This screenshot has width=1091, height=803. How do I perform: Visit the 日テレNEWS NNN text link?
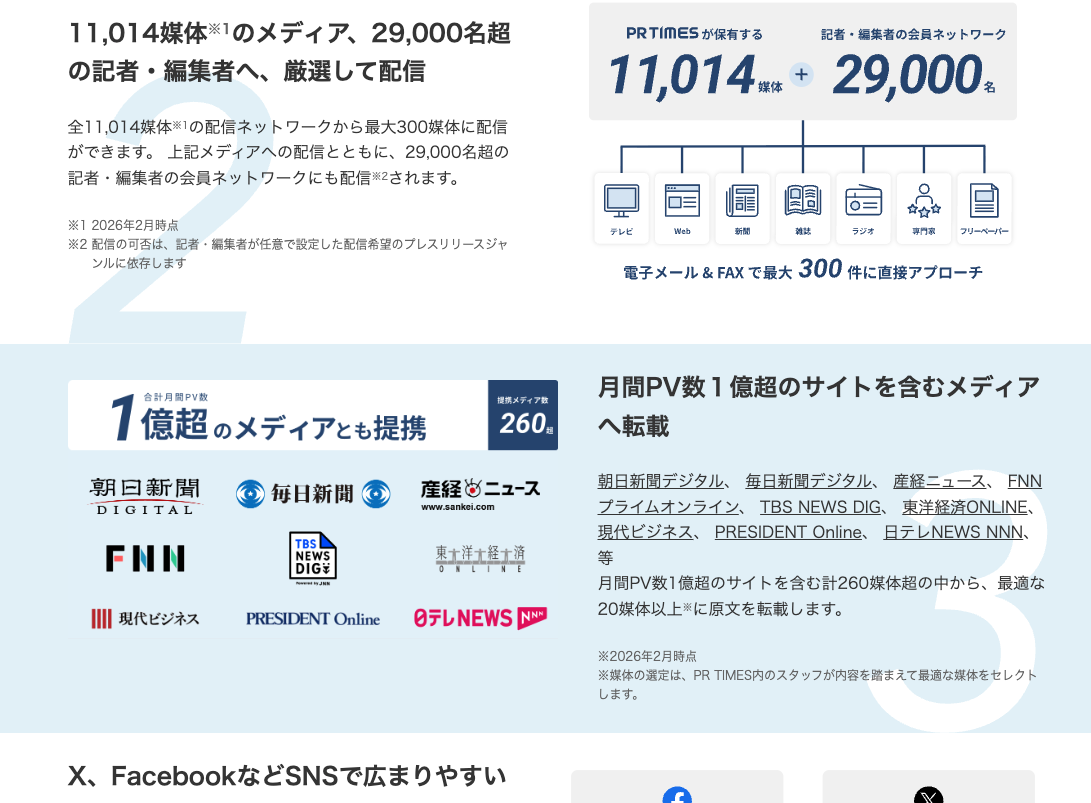click(x=953, y=532)
